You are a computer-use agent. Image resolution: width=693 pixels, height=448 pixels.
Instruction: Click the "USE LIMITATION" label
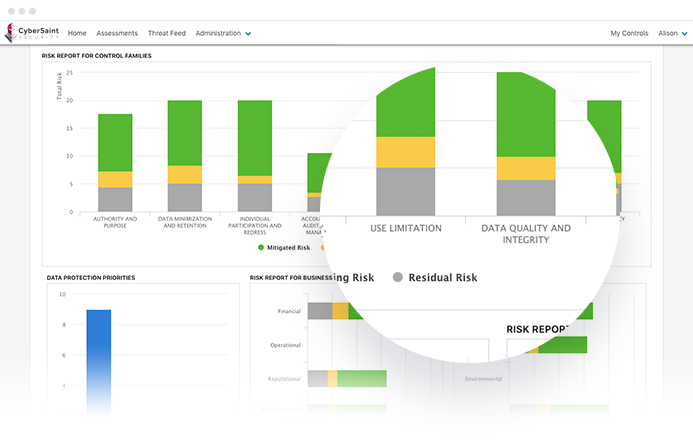click(406, 228)
